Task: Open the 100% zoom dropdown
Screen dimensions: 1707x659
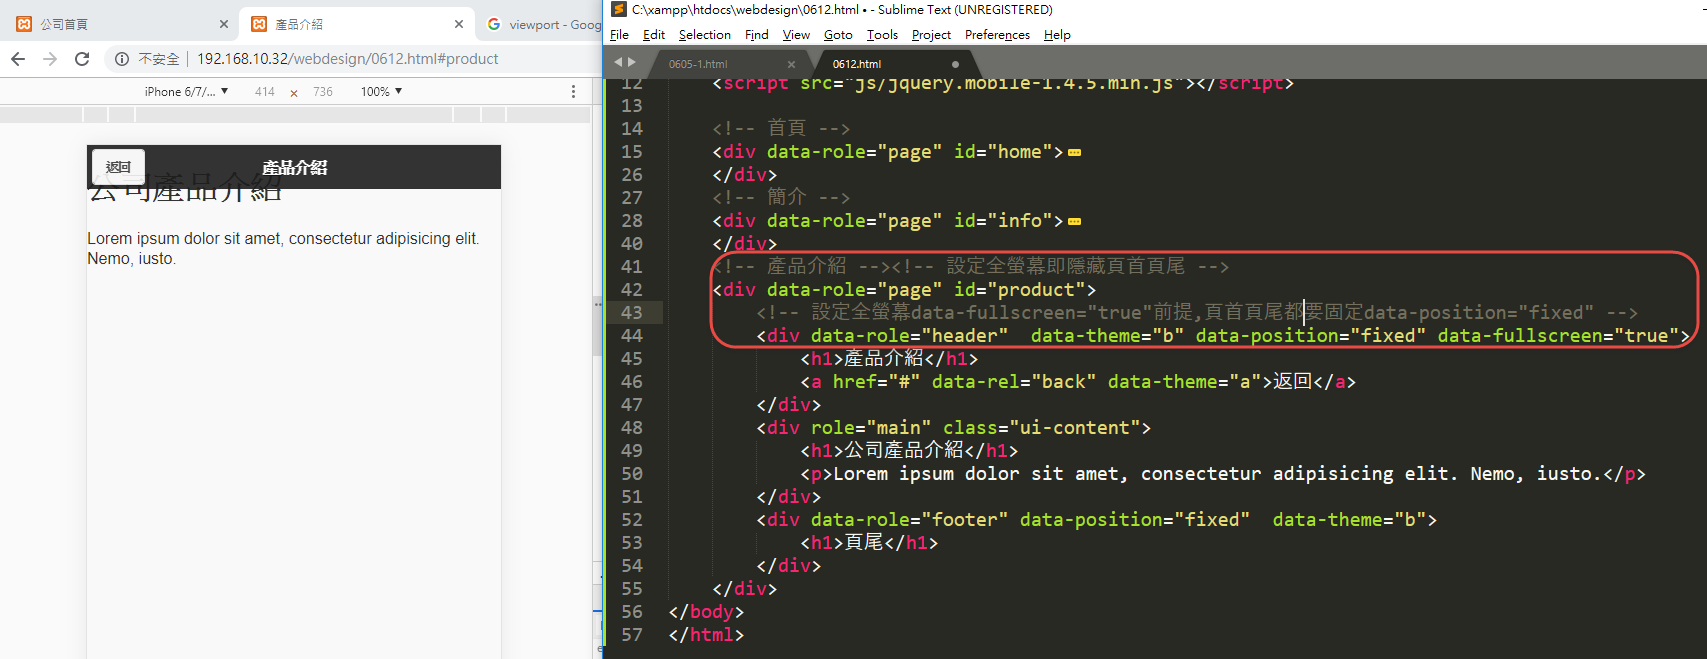Action: click(x=381, y=91)
